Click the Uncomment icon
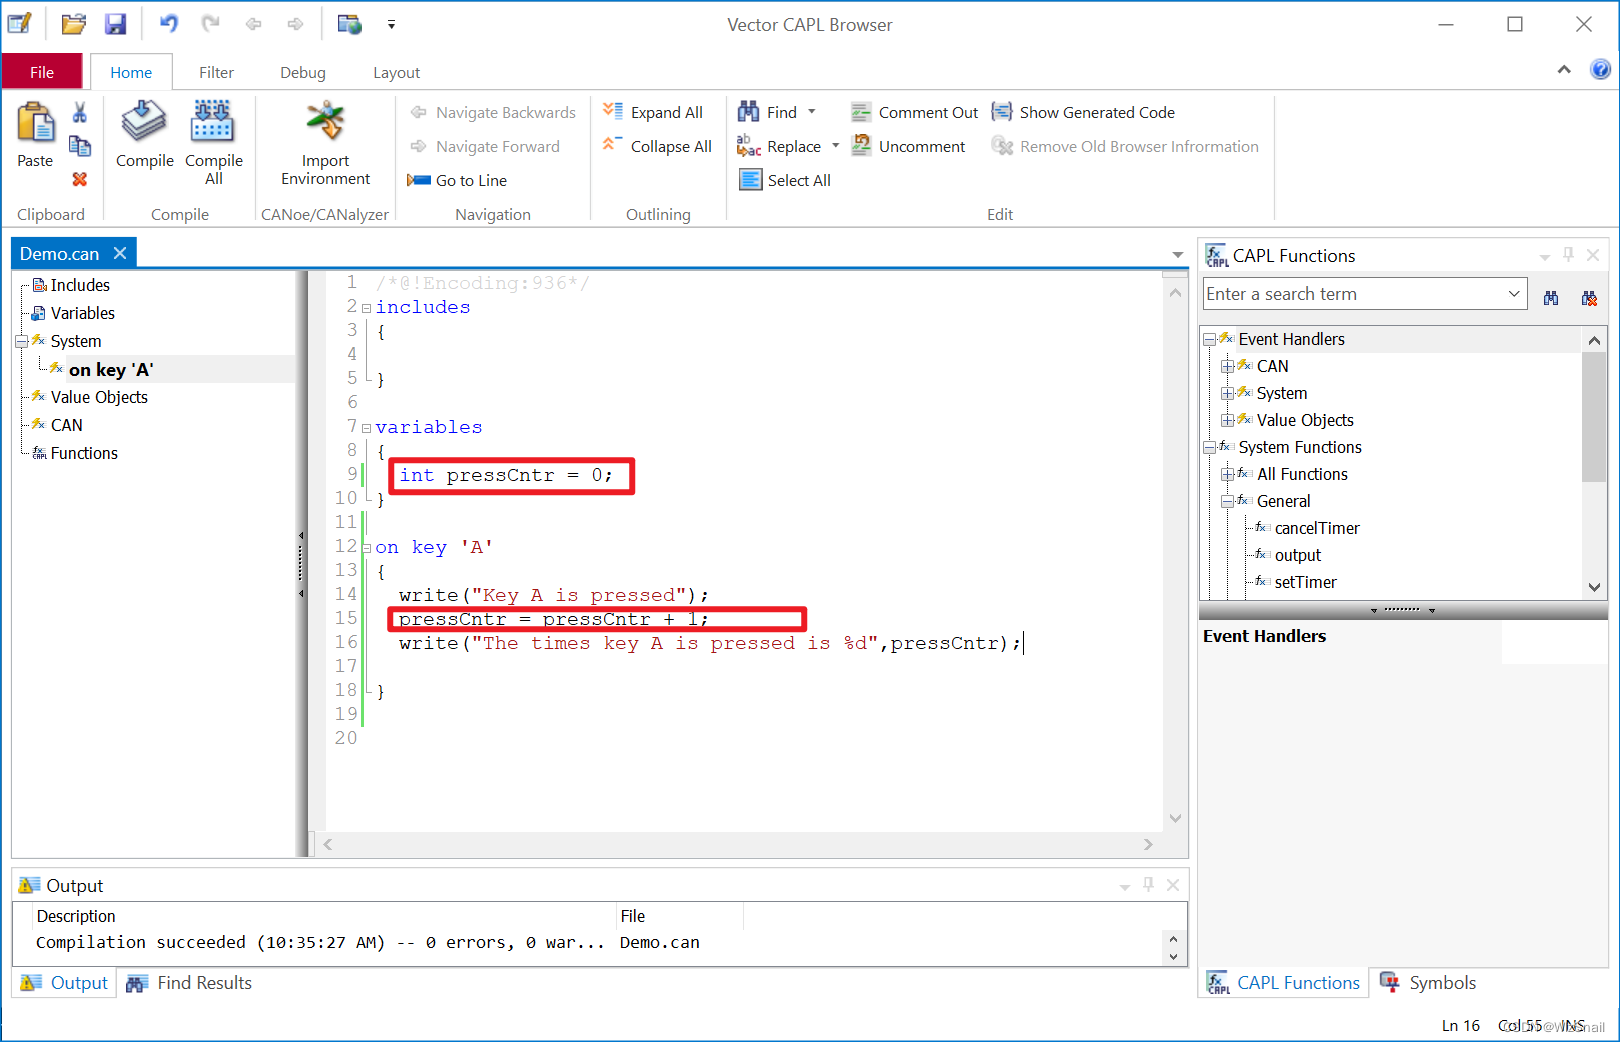This screenshot has width=1620, height=1042. pos(861,146)
